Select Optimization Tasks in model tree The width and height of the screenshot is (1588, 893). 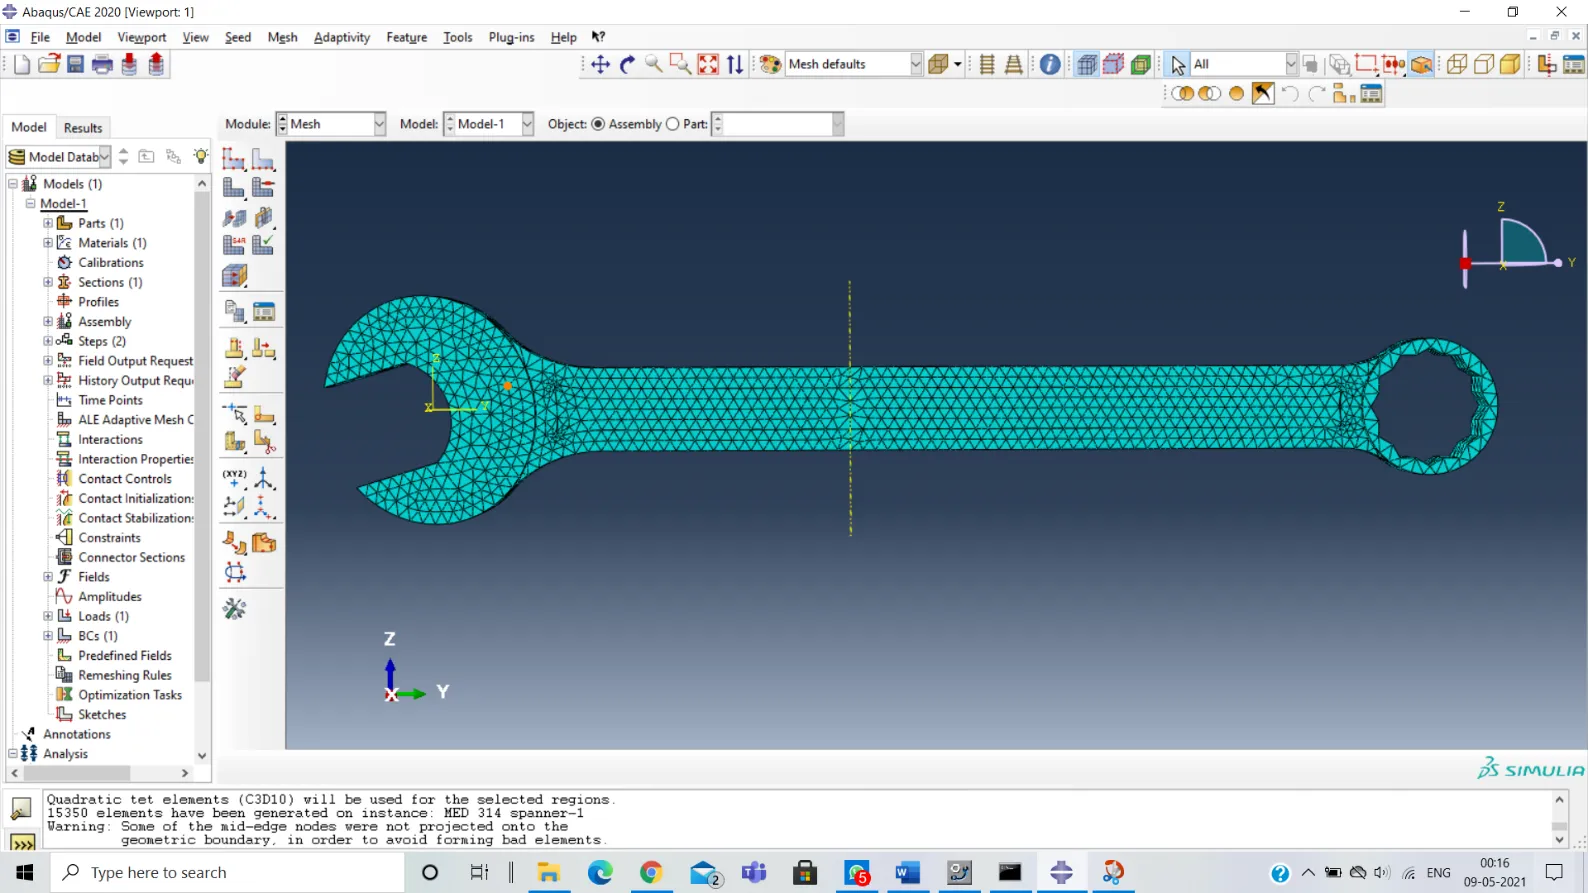coord(129,695)
